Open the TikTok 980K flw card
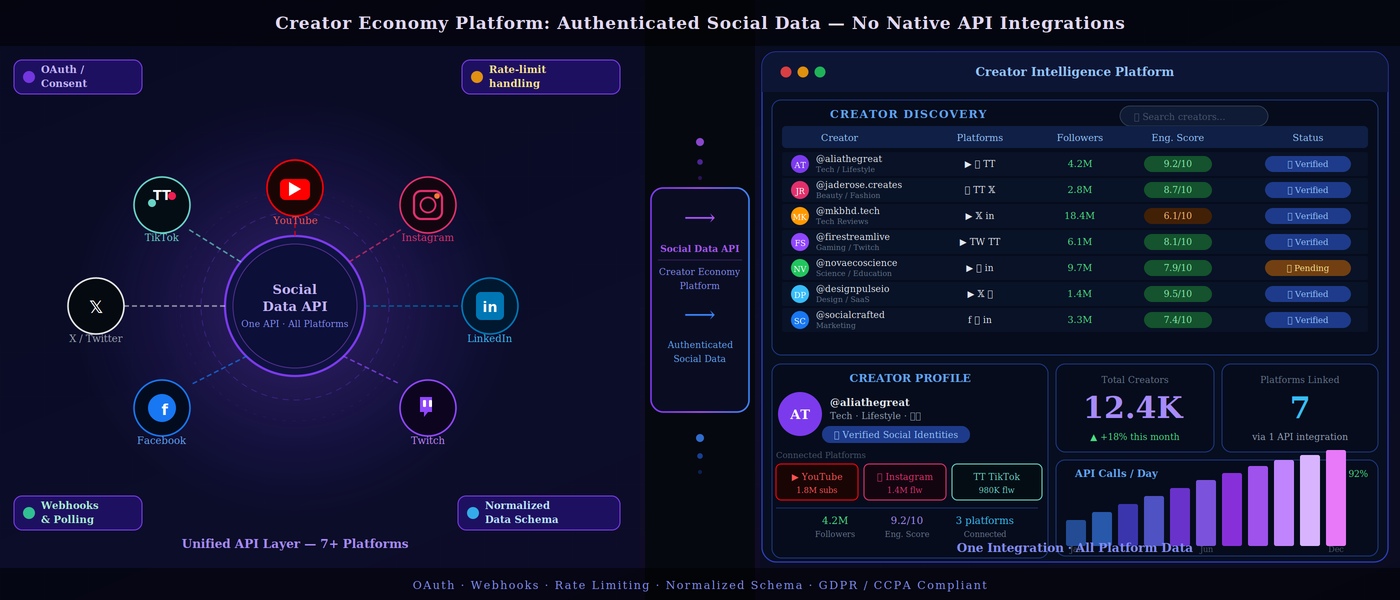1400x600 pixels. click(x=997, y=482)
